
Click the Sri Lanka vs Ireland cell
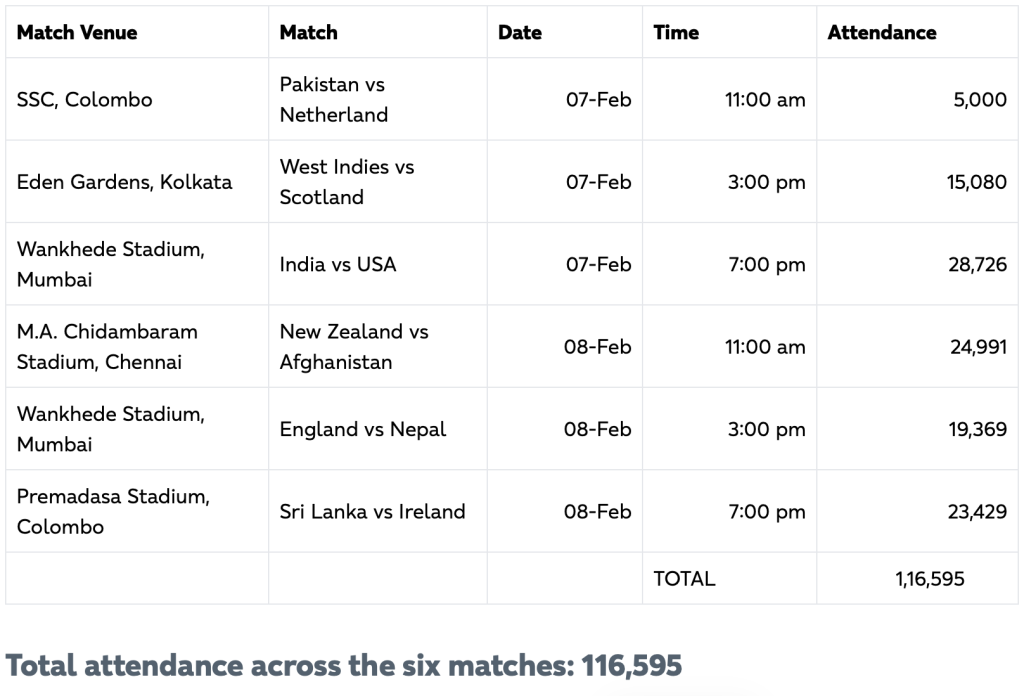point(372,512)
